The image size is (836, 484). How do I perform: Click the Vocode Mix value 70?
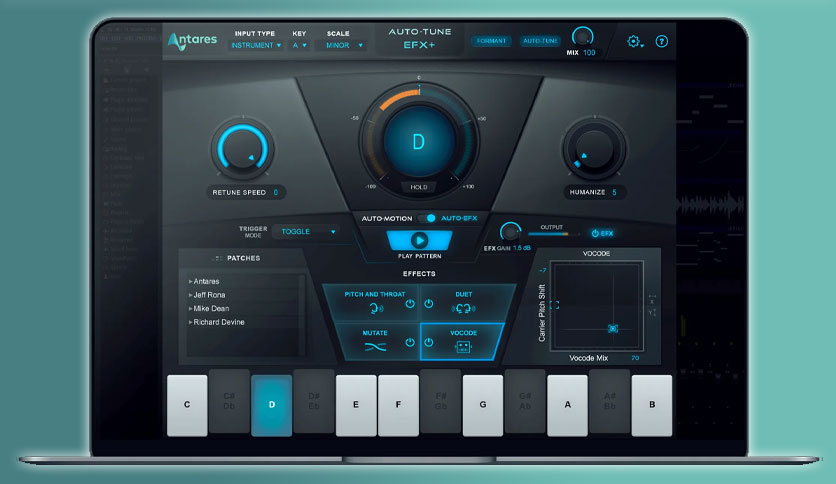(635, 358)
